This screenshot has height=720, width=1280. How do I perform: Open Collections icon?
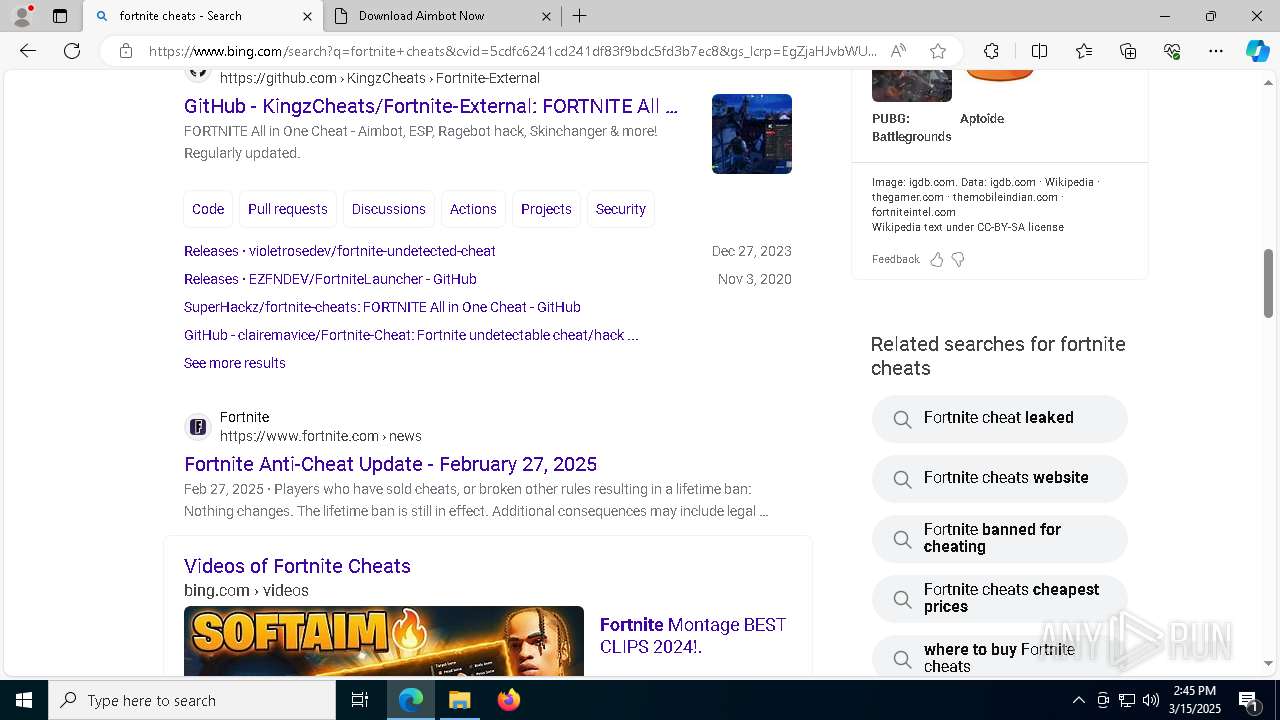pos(1128,51)
